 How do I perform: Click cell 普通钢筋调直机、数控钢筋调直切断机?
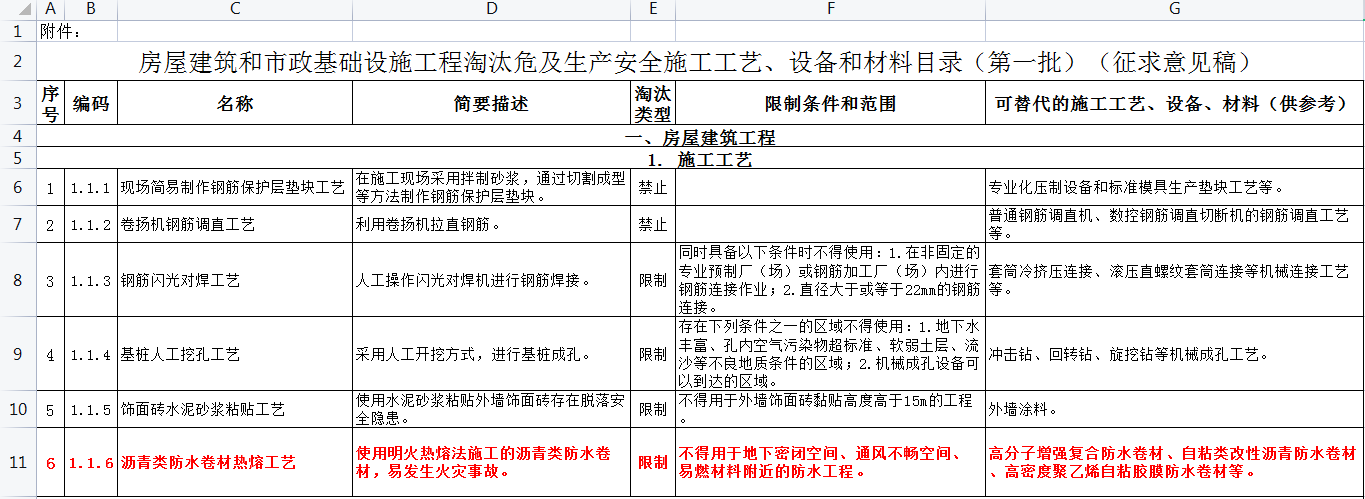click(1175, 224)
